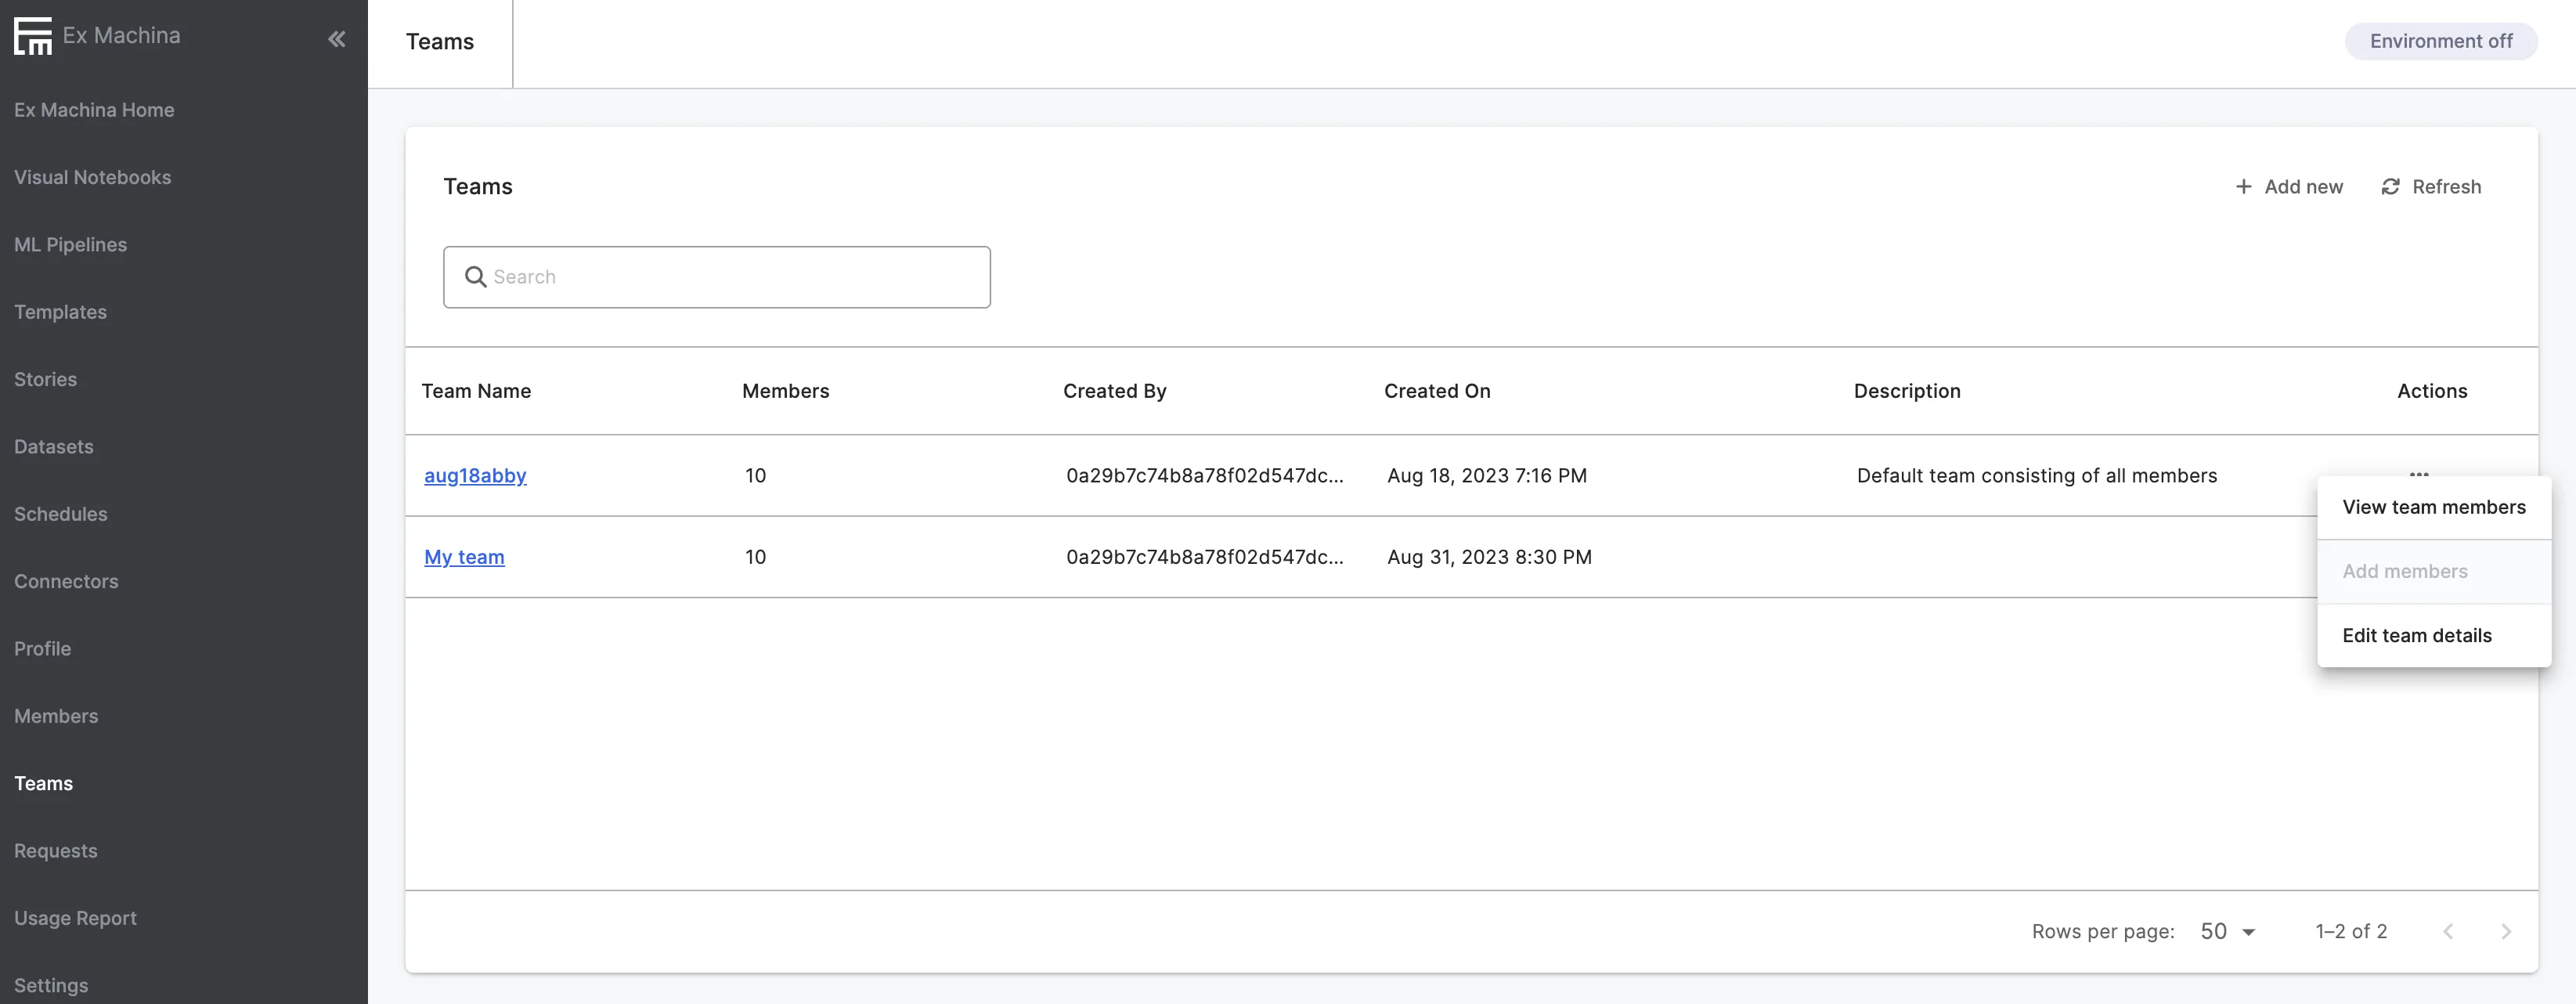Open the three-dot actions menu for aug18abby

coord(2418,473)
